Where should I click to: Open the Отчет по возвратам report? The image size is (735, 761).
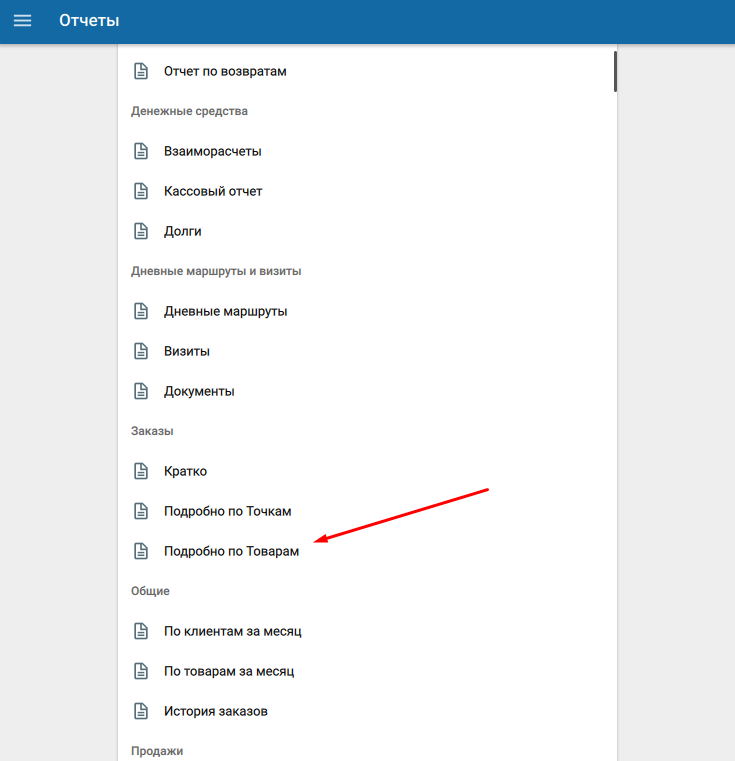pos(225,71)
